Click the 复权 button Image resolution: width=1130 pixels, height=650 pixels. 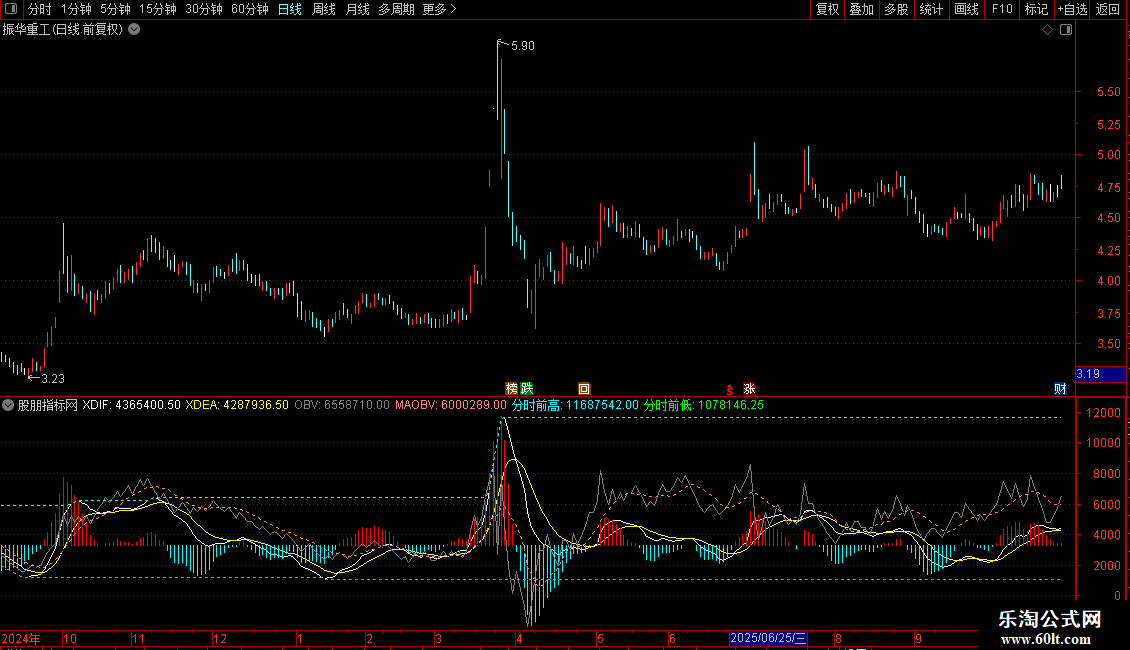(827, 9)
